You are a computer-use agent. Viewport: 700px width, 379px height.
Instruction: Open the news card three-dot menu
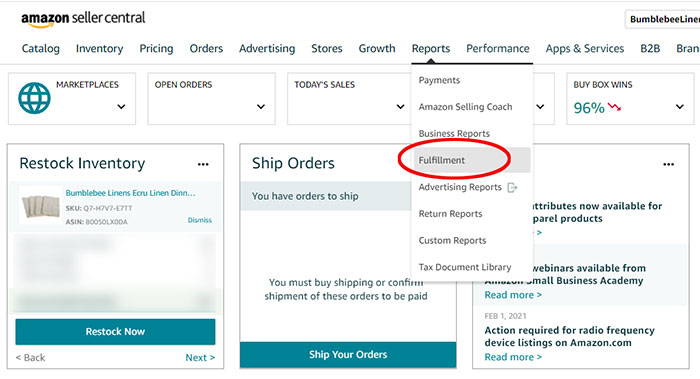(x=668, y=164)
